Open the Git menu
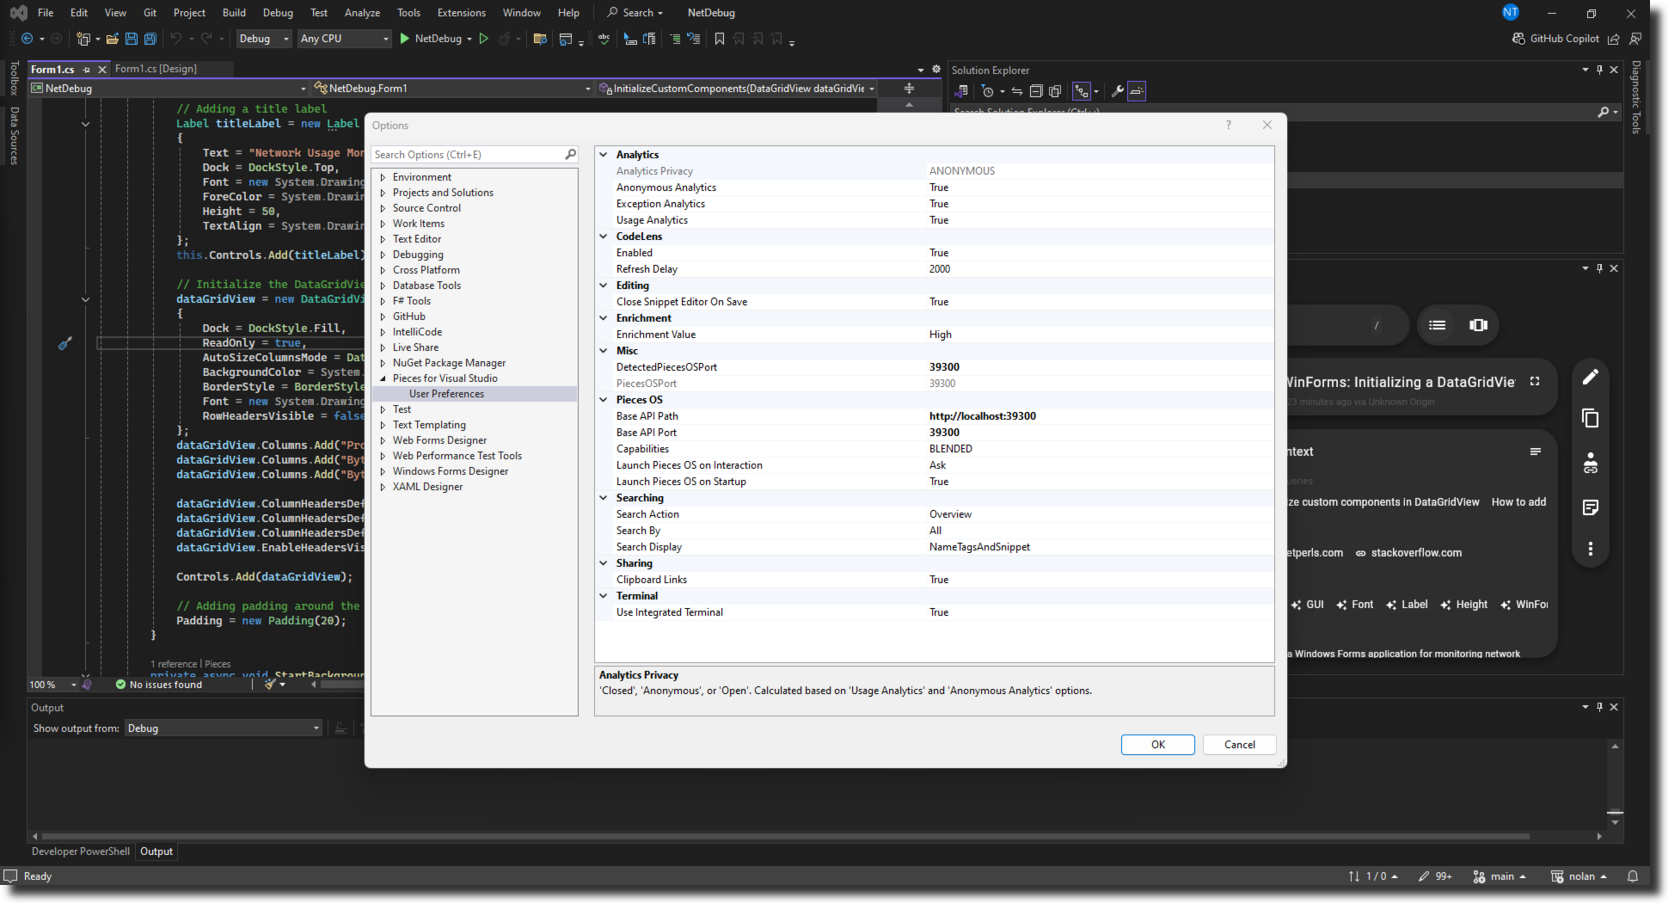Screen dimensions: 1668x903 click(150, 13)
